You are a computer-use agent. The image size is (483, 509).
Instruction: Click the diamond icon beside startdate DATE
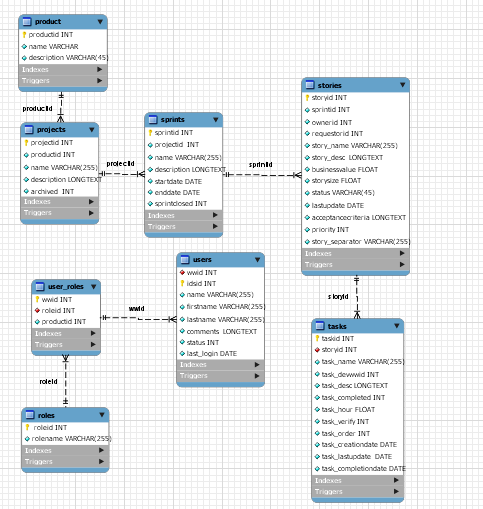(150, 181)
